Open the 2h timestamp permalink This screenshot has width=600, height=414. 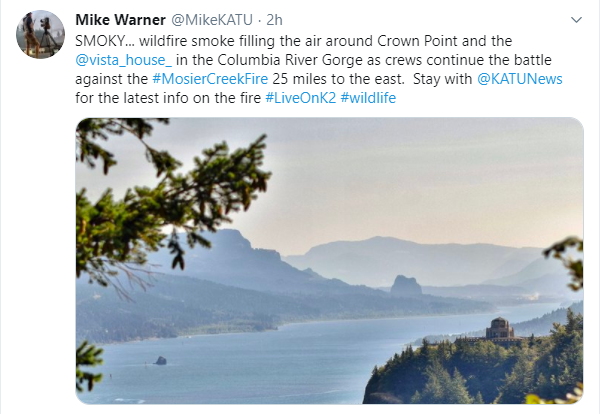274,20
